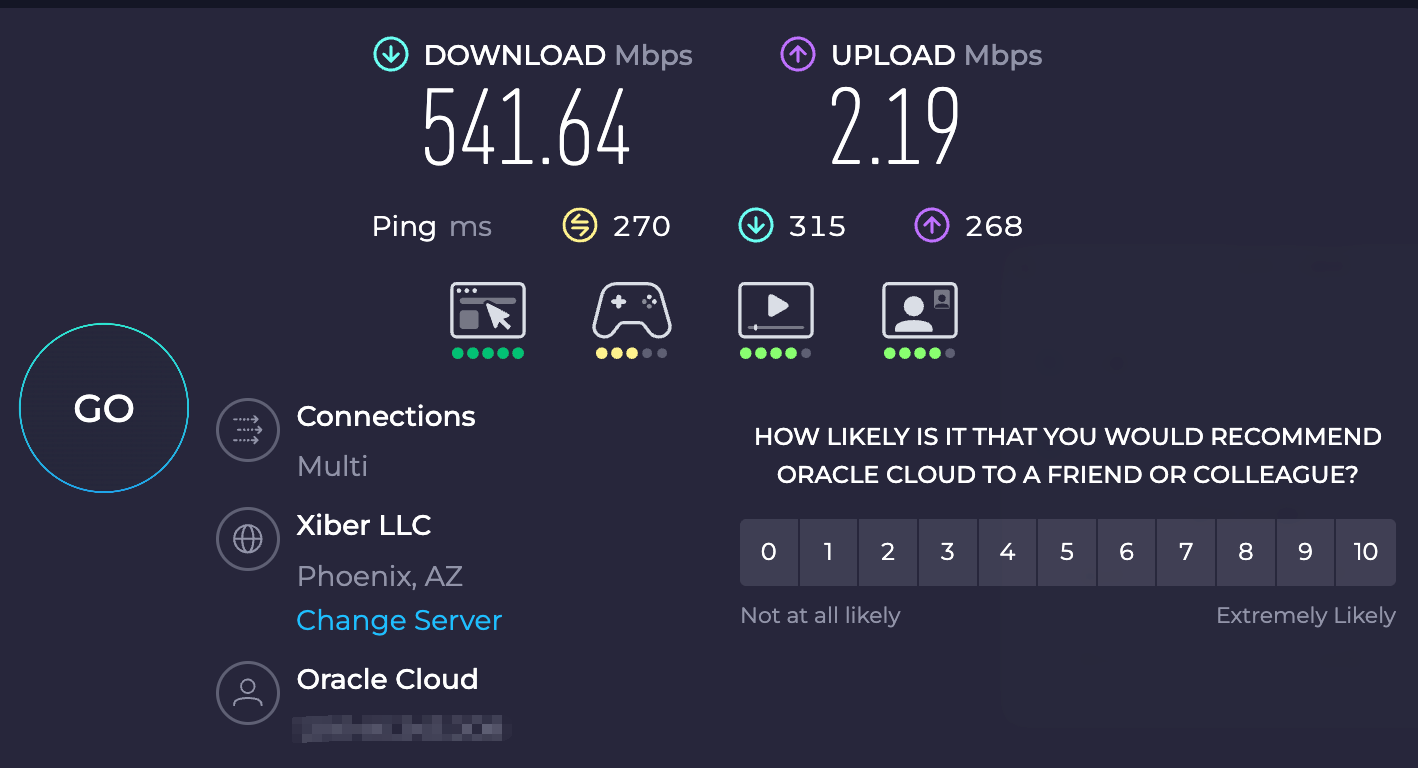Select rating 10 in the survey
Screen dimensions: 1418x768
coord(1365,552)
